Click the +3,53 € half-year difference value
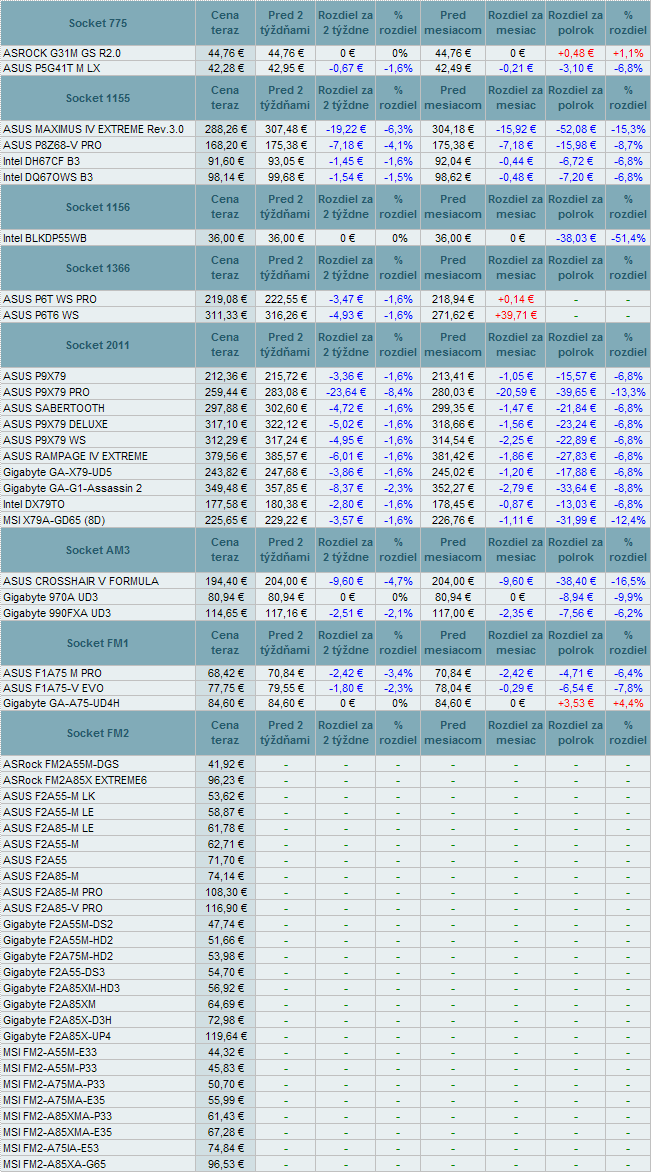Viewport: 651px width, 1172px height. click(576, 704)
